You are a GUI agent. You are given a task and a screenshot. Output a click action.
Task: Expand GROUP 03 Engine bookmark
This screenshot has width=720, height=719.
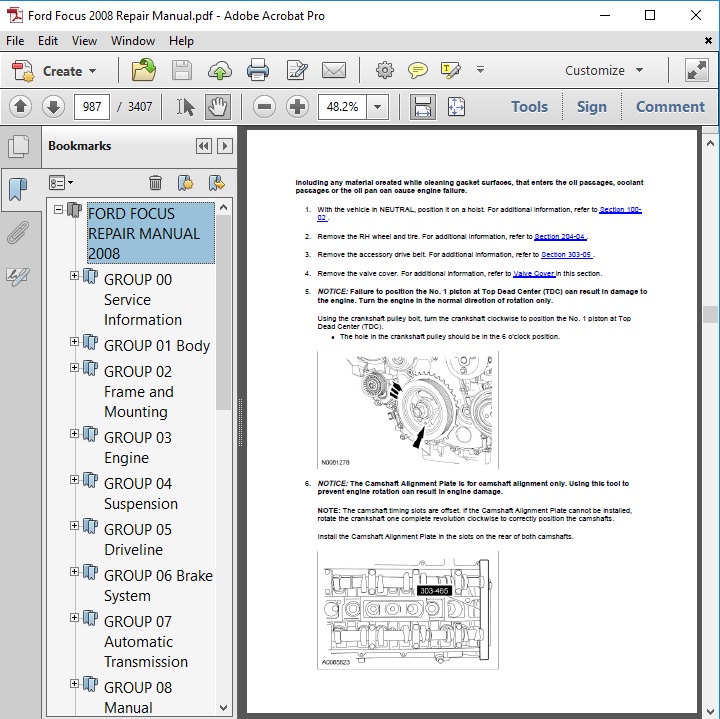click(x=74, y=433)
